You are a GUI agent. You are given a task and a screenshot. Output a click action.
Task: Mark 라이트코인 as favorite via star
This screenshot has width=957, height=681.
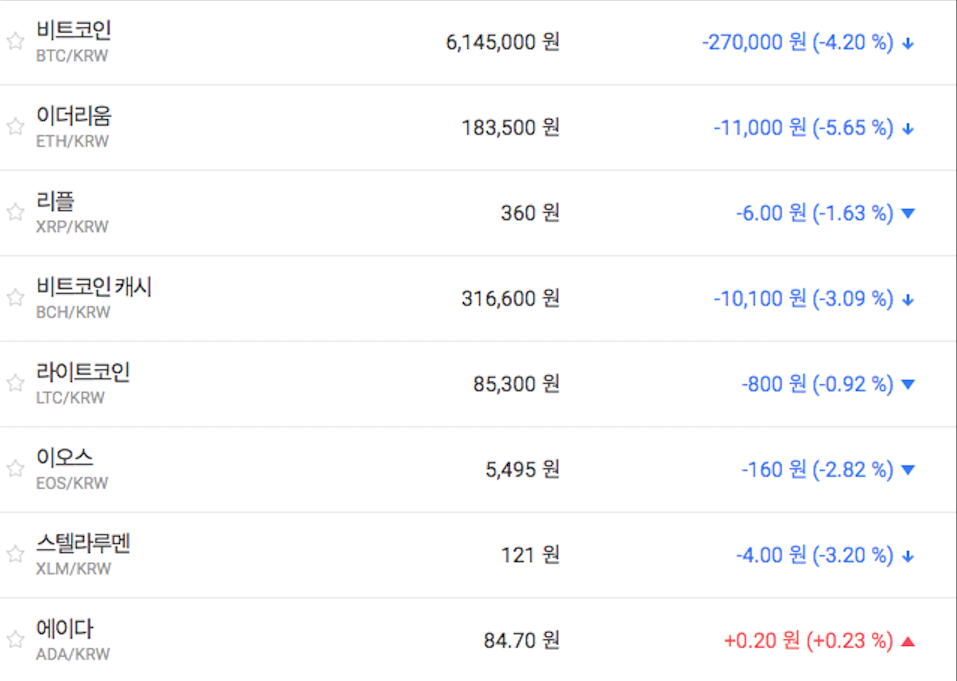point(15,383)
